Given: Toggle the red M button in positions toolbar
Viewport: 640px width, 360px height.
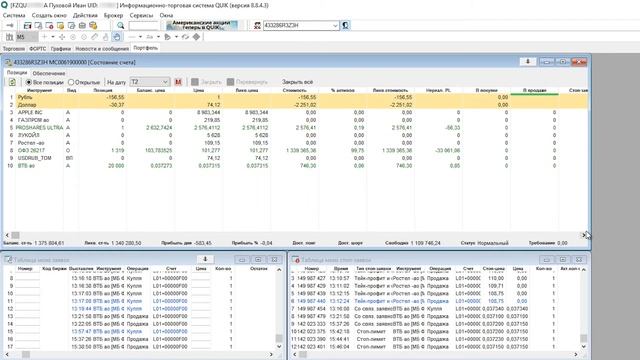Looking at the screenshot, I should tap(178, 82).
